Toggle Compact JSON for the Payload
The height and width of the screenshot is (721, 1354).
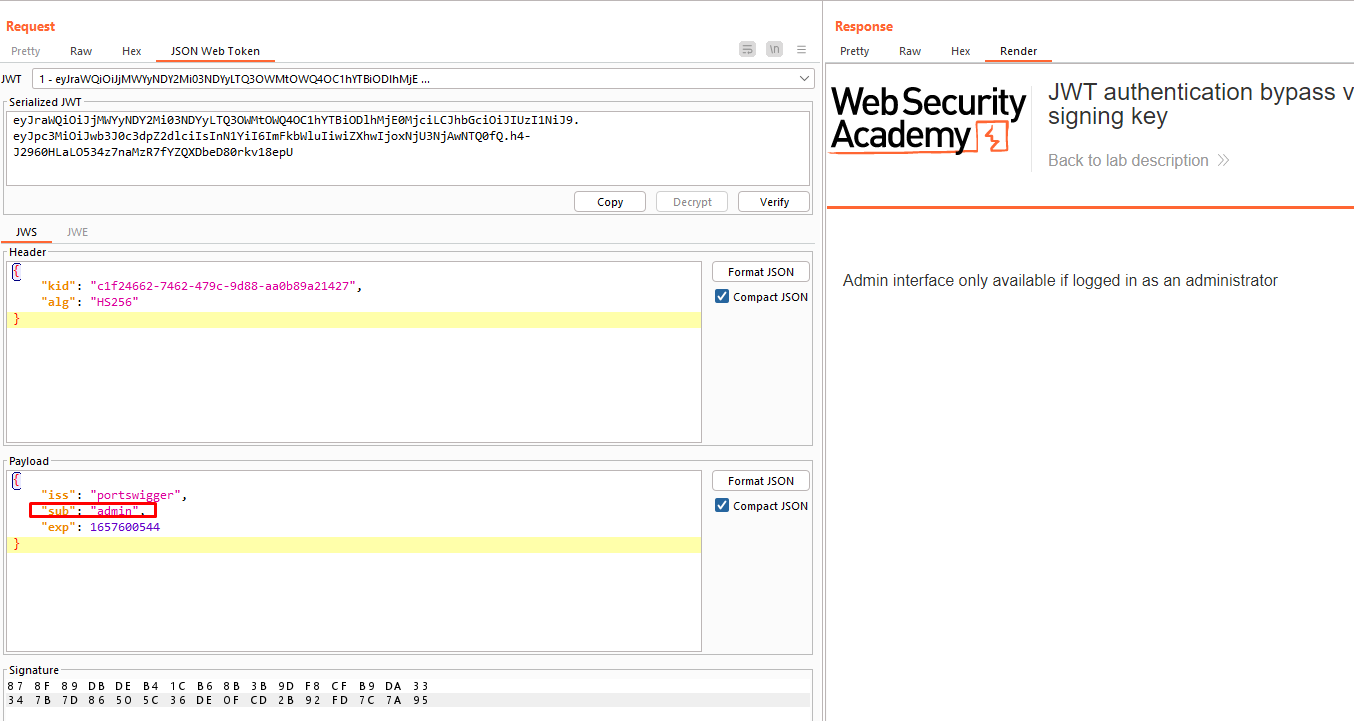[722, 506]
